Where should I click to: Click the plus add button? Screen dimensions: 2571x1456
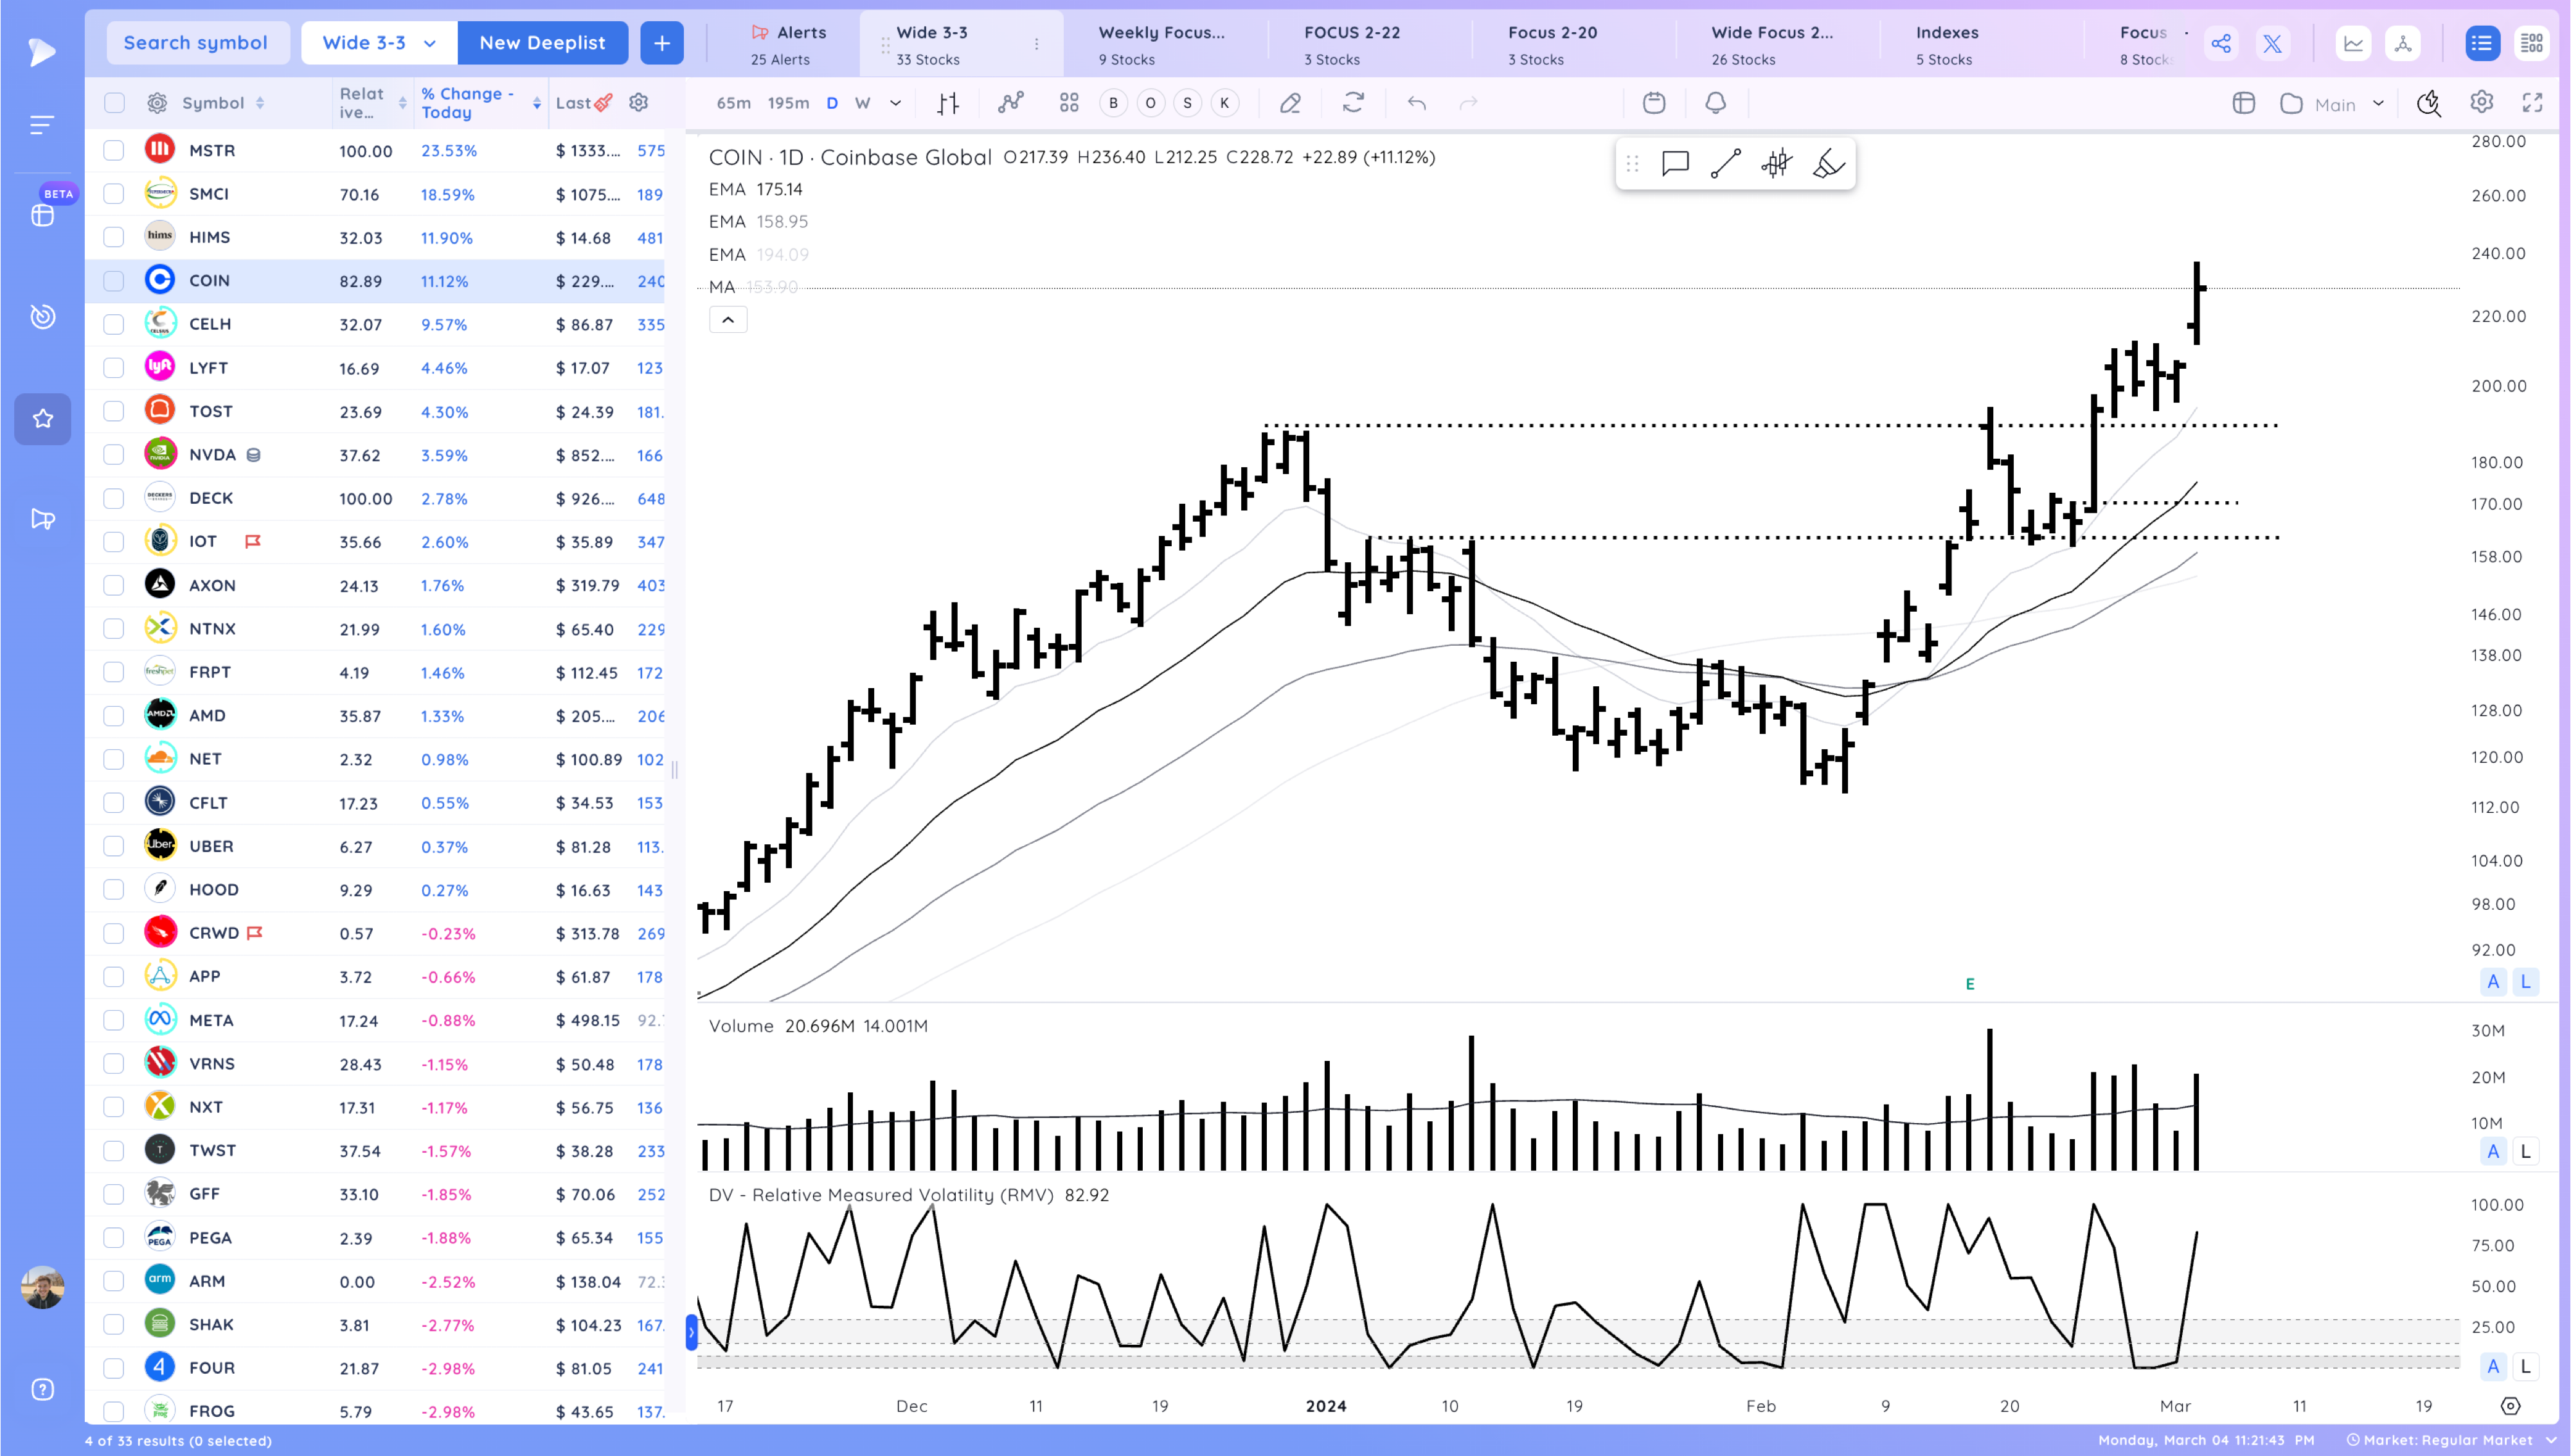662,43
